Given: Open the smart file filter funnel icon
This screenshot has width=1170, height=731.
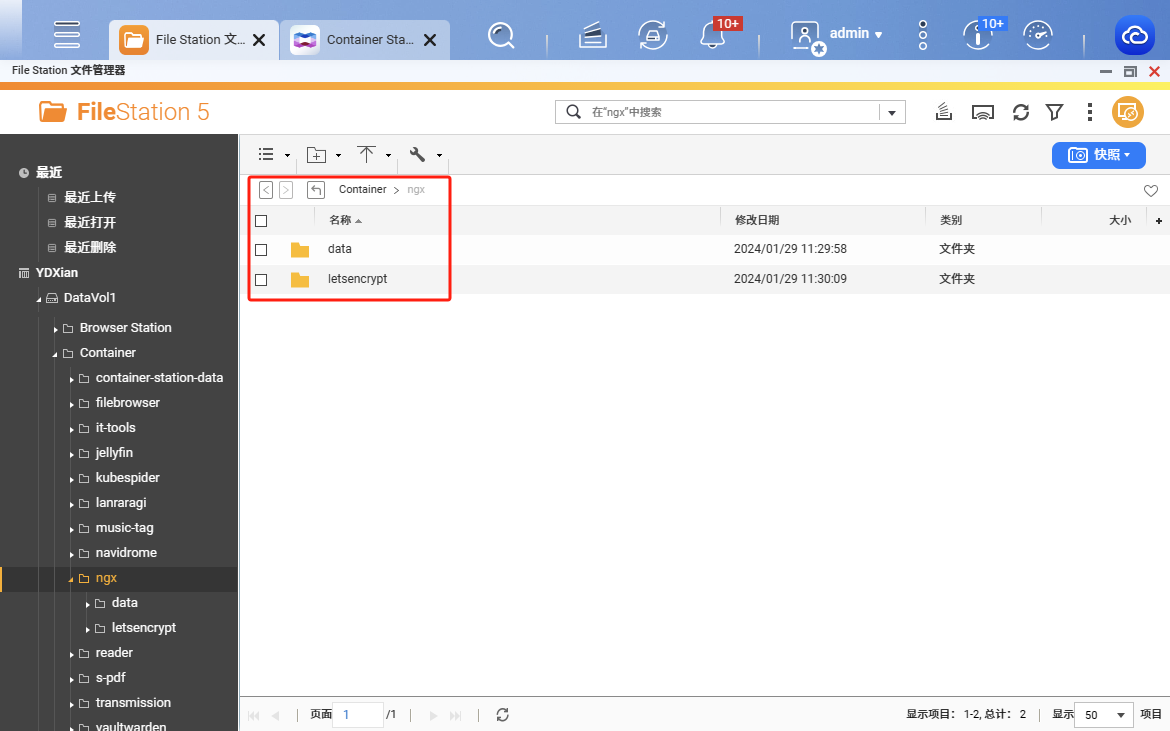Looking at the screenshot, I should [1054, 113].
